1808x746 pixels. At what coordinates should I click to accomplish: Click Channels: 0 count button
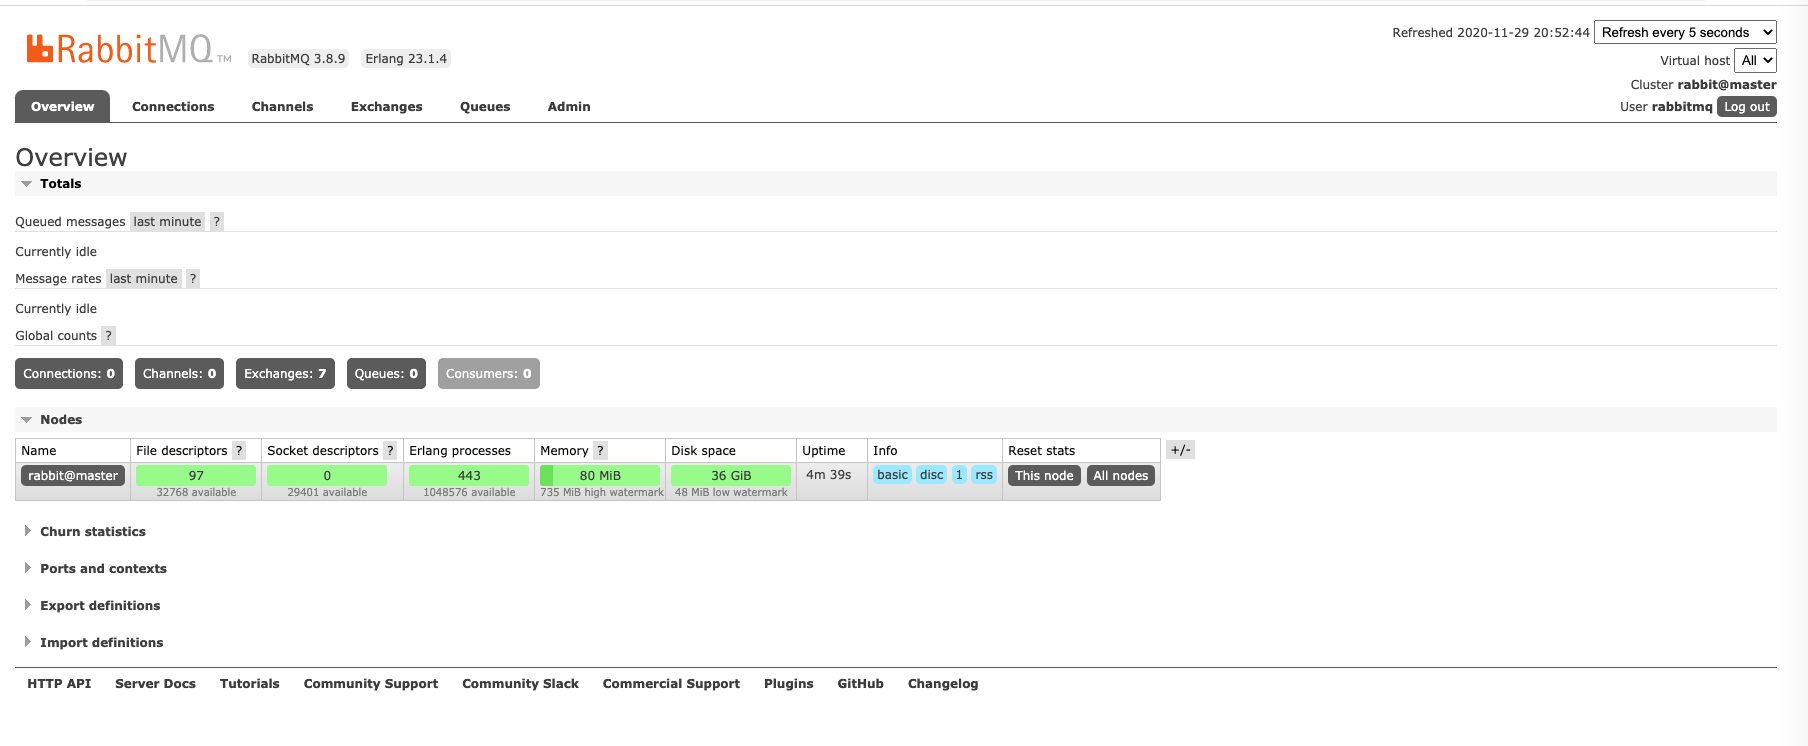coord(179,374)
